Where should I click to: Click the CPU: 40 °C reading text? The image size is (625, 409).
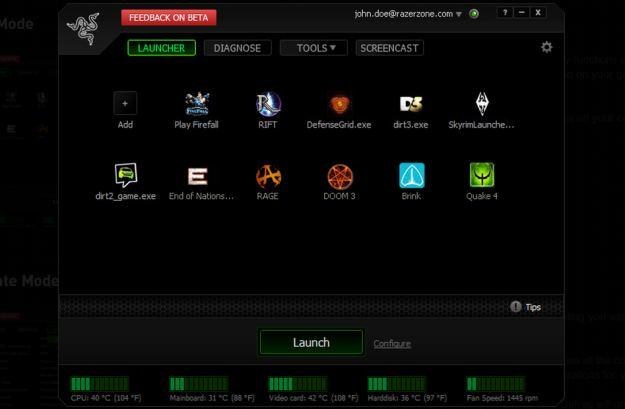(x=106, y=398)
